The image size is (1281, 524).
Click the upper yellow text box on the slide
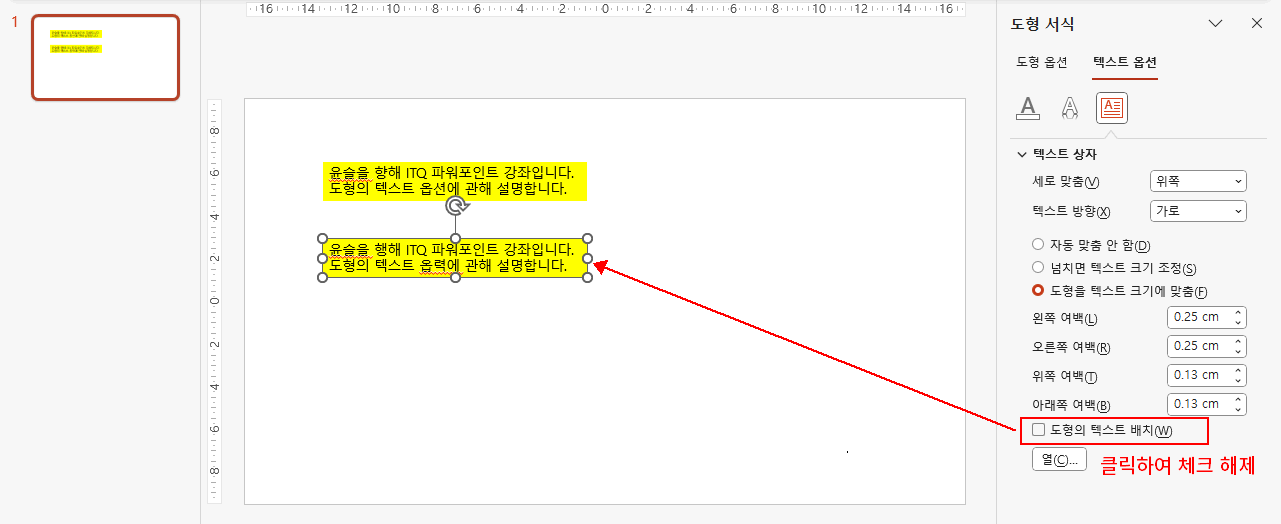(x=454, y=181)
